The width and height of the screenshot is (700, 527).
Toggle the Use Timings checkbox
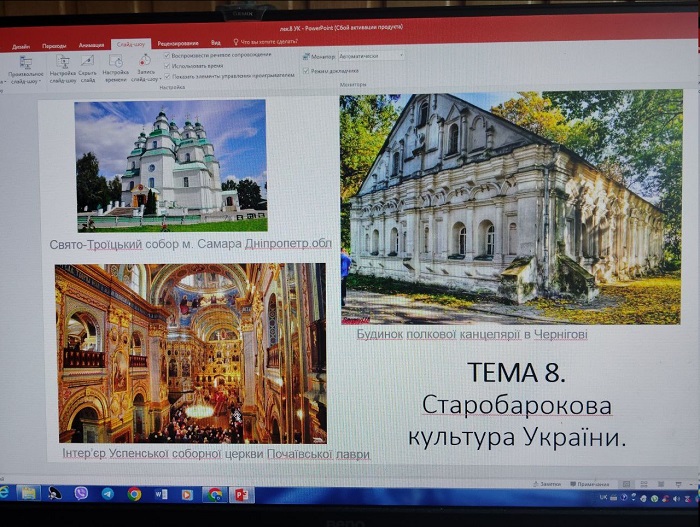[x=167, y=65]
